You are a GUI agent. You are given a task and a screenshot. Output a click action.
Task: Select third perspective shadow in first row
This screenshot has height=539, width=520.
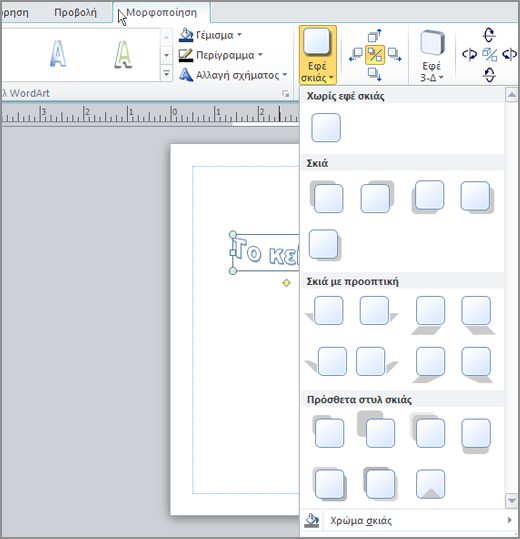click(428, 315)
